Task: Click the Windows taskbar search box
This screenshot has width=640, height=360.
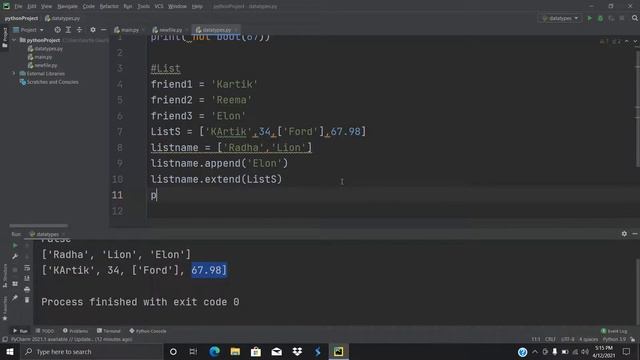Action: 91,351
